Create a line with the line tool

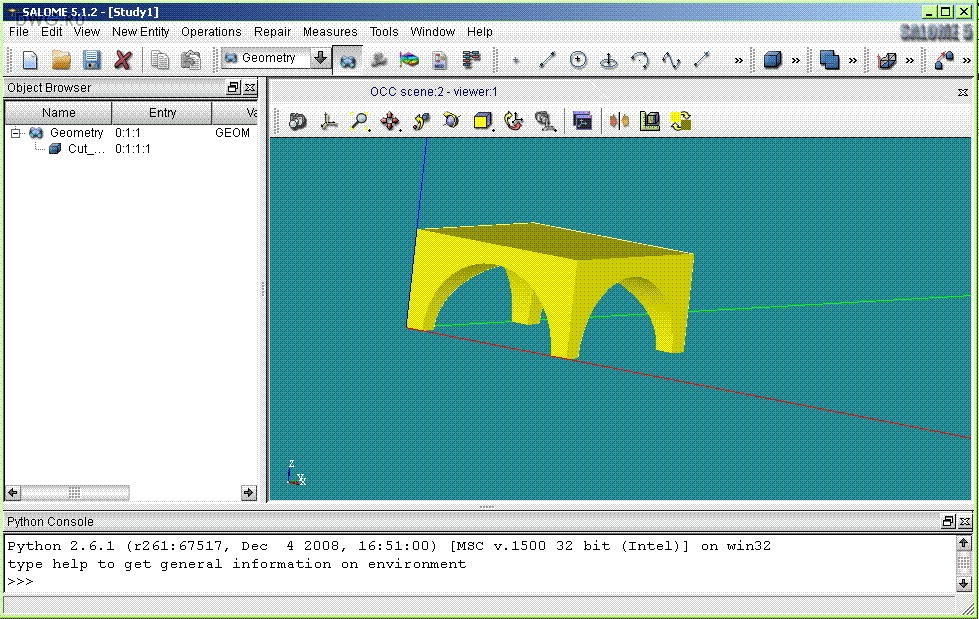click(x=547, y=60)
